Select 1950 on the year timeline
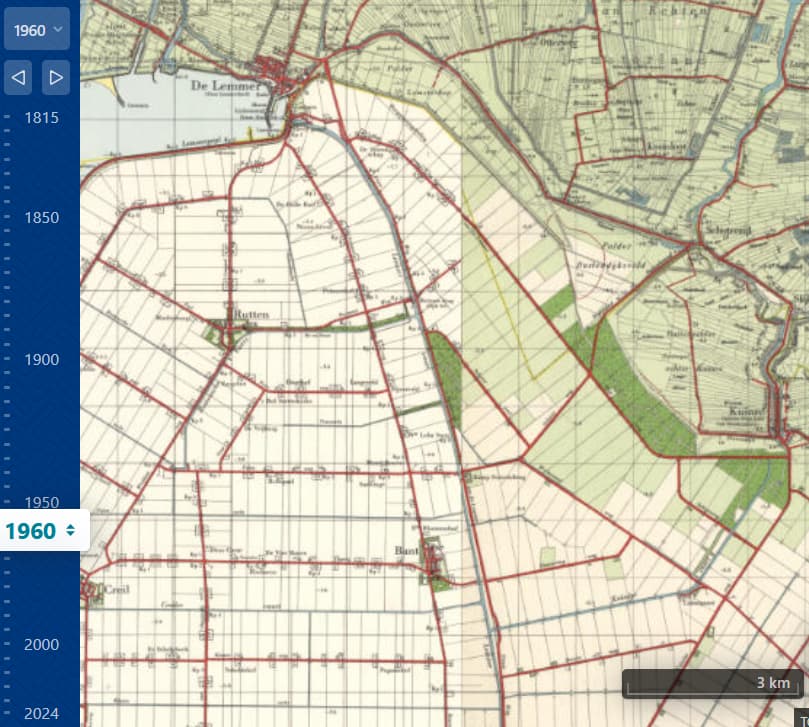809x727 pixels. pyautogui.click(x=42, y=503)
